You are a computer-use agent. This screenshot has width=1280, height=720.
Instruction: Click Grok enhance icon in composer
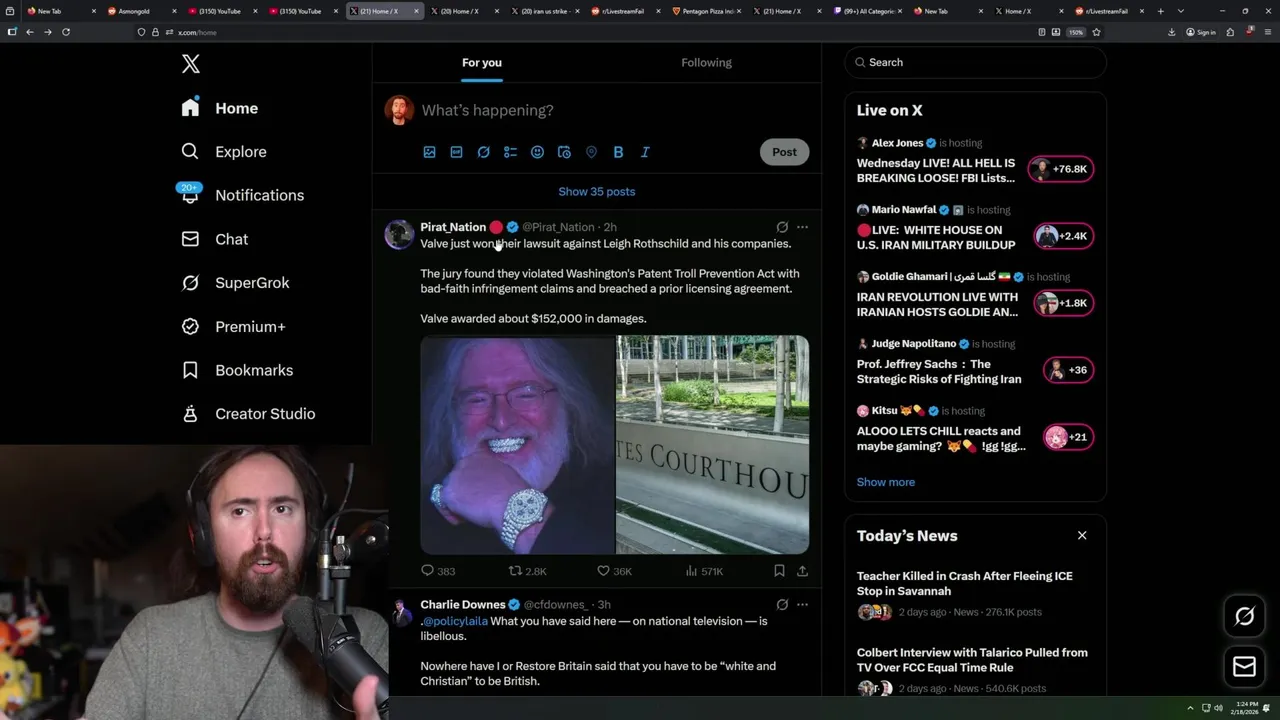[483, 152]
